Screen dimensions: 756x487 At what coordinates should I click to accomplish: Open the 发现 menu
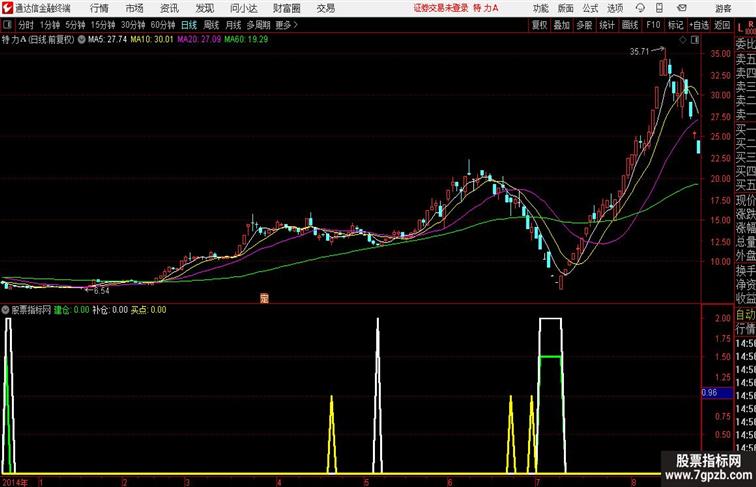204,8
